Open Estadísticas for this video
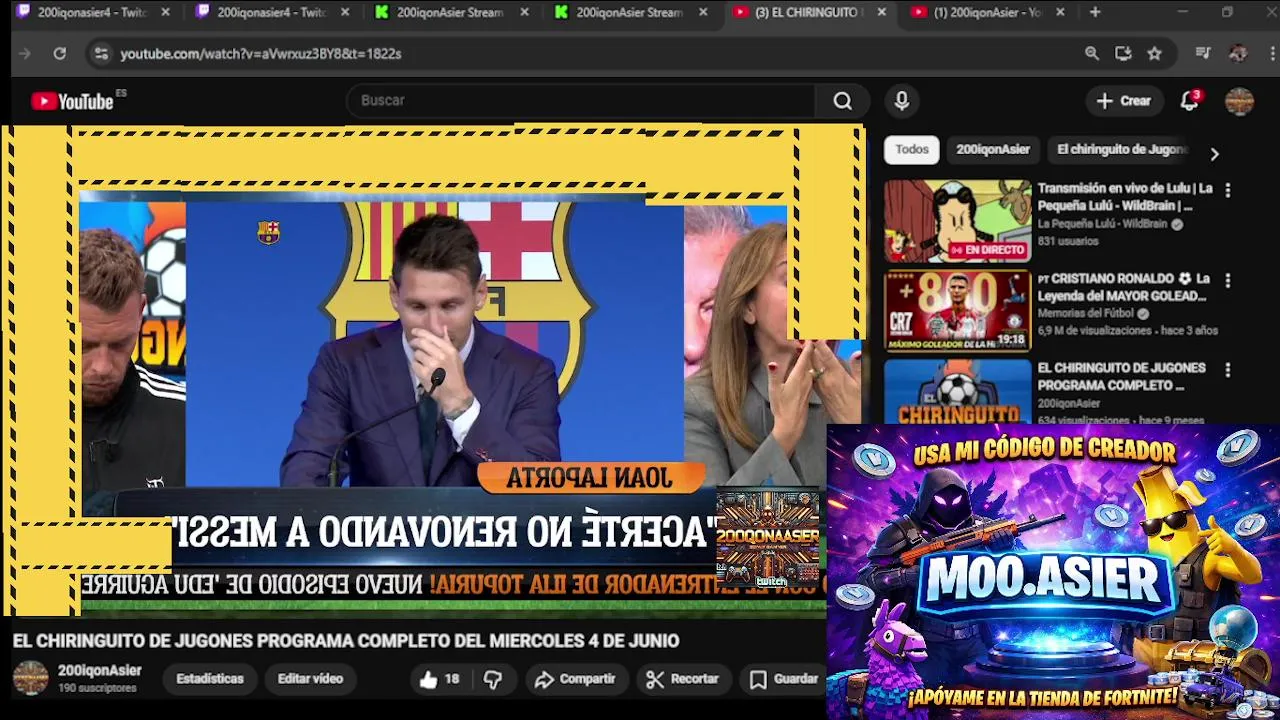The image size is (1280, 720). (x=210, y=679)
